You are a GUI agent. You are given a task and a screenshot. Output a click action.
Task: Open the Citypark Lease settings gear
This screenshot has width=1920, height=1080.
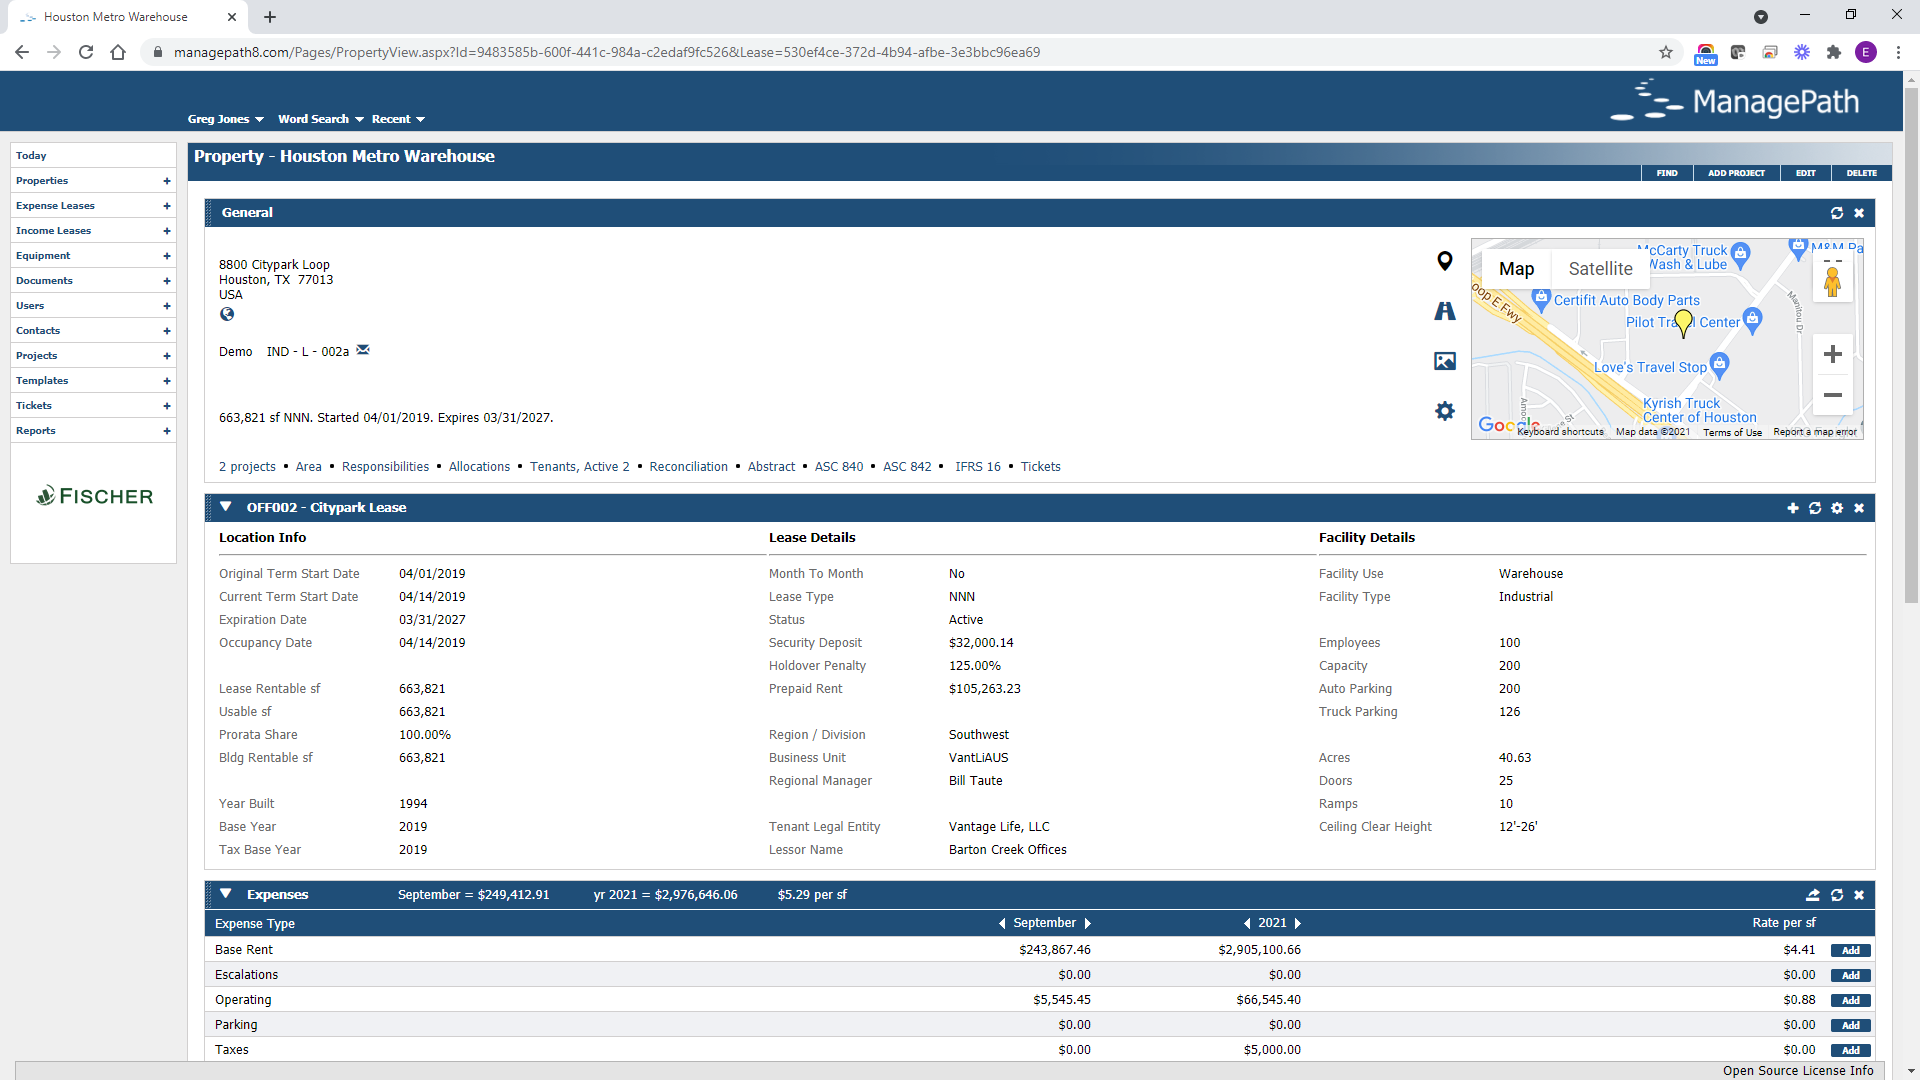(x=1837, y=508)
